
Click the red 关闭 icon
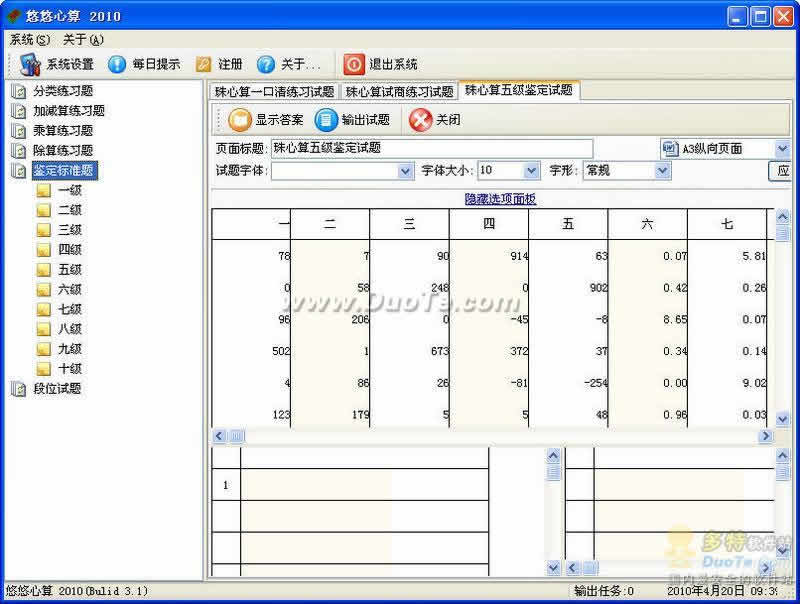pyautogui.click(x=420, y=120)
